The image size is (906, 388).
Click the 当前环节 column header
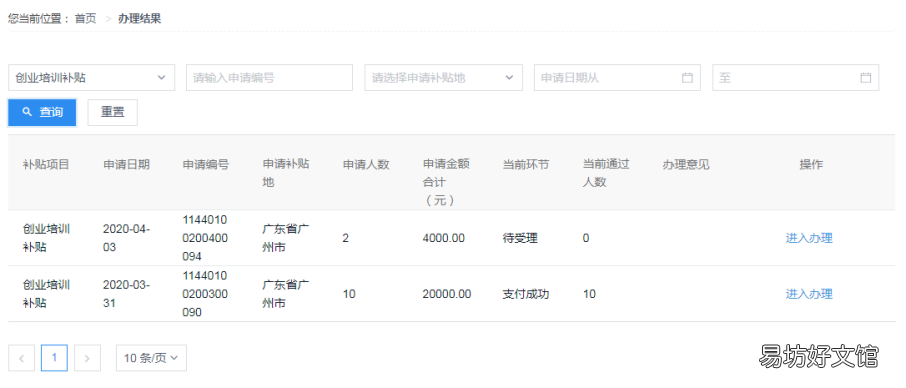tap(526, 165)
